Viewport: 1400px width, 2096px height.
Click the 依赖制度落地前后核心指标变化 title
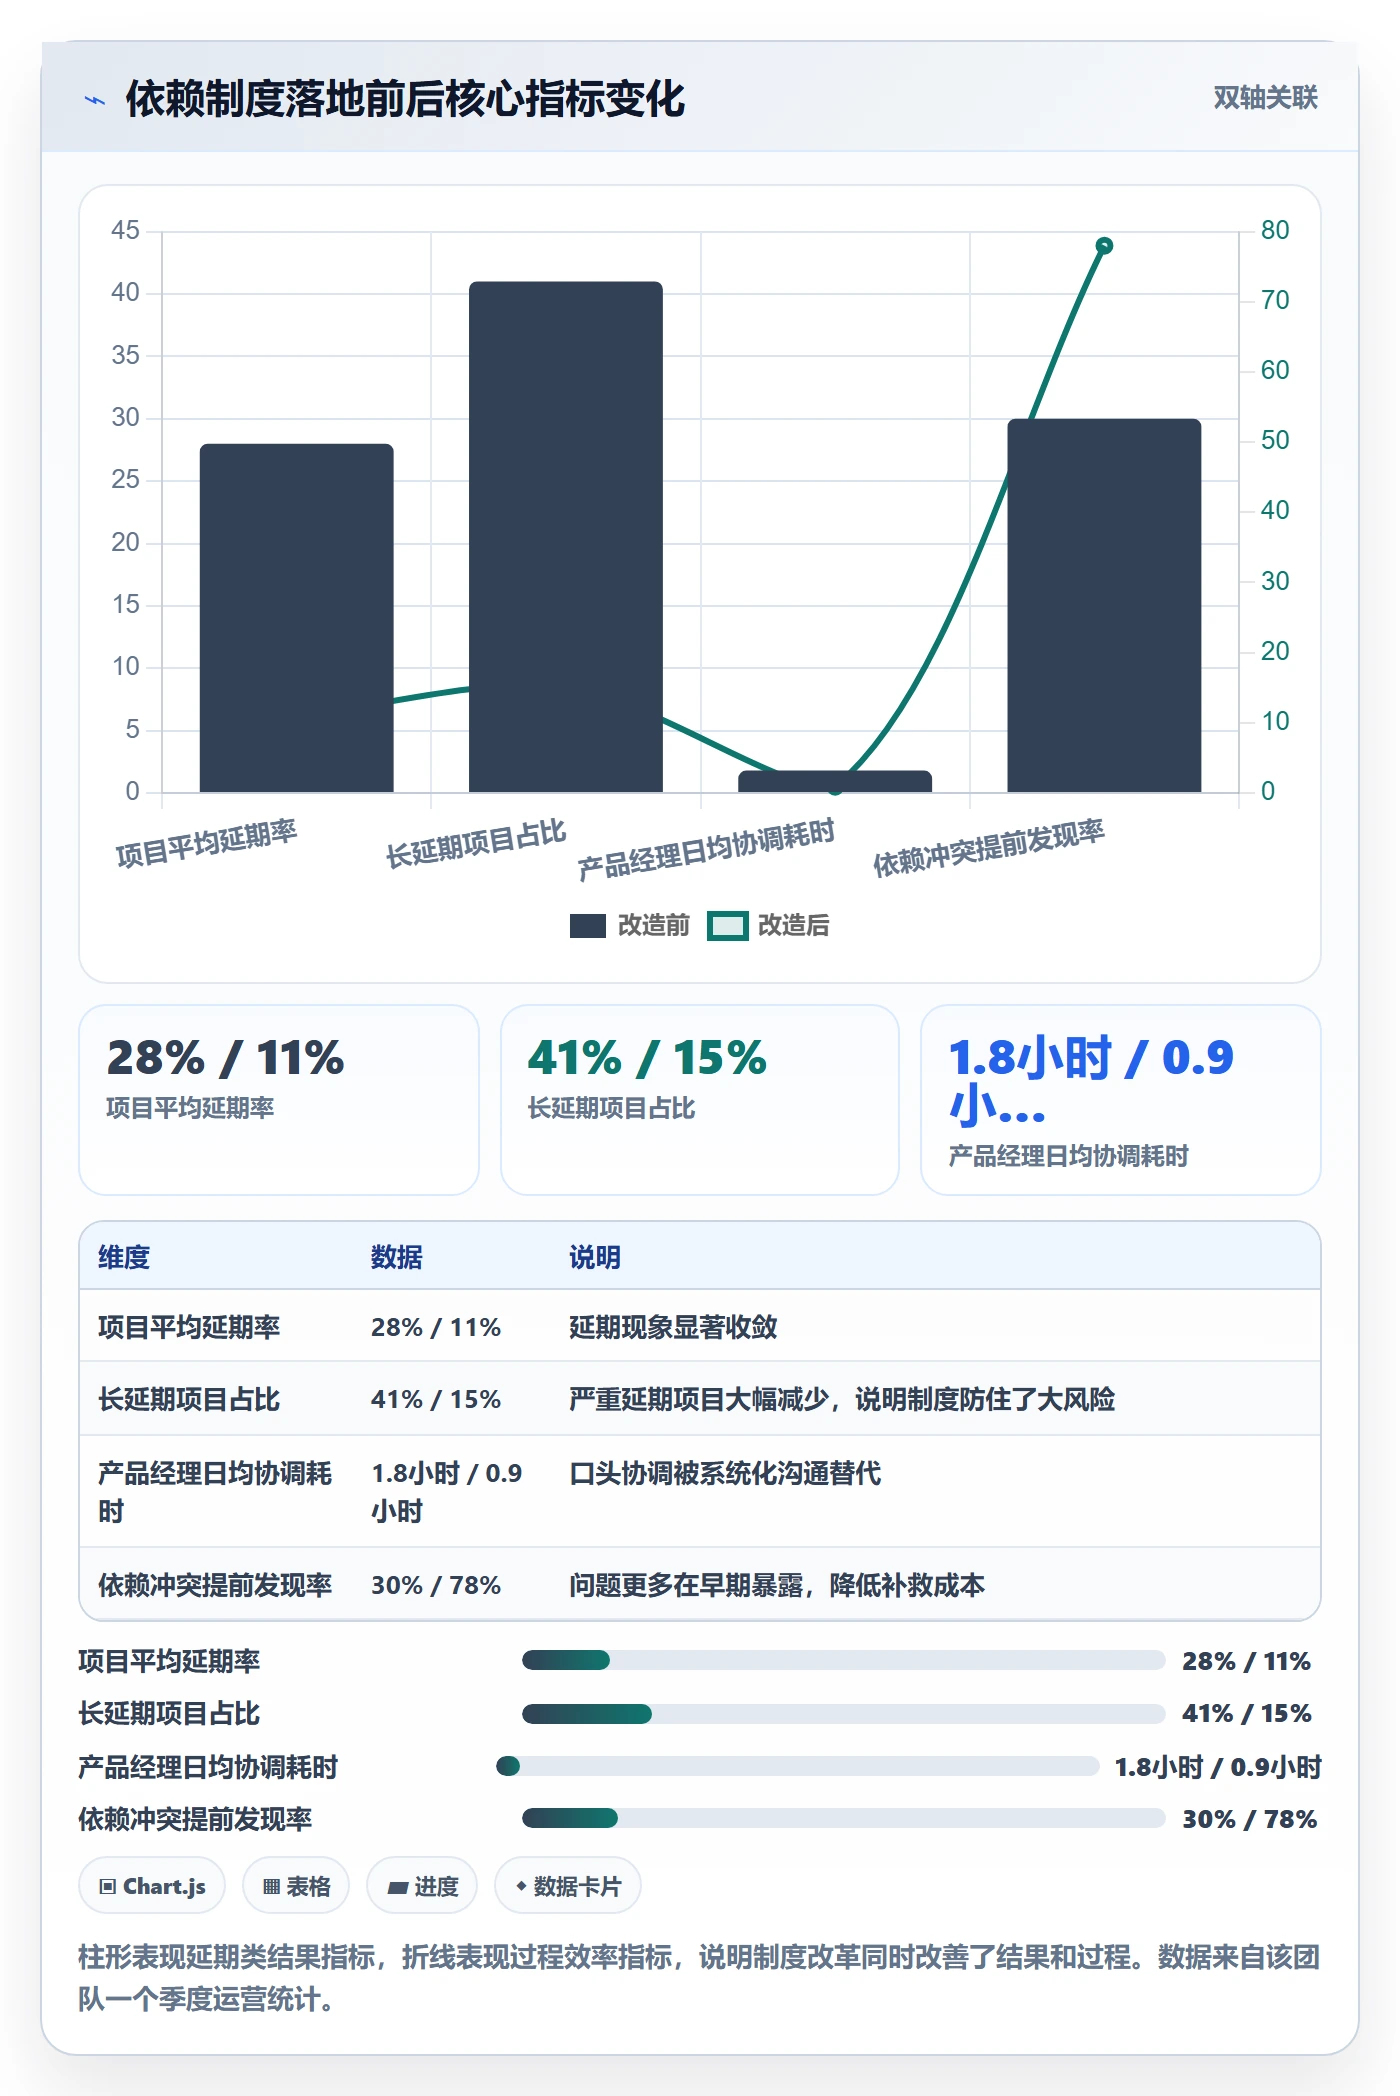[x=405, y=99]
